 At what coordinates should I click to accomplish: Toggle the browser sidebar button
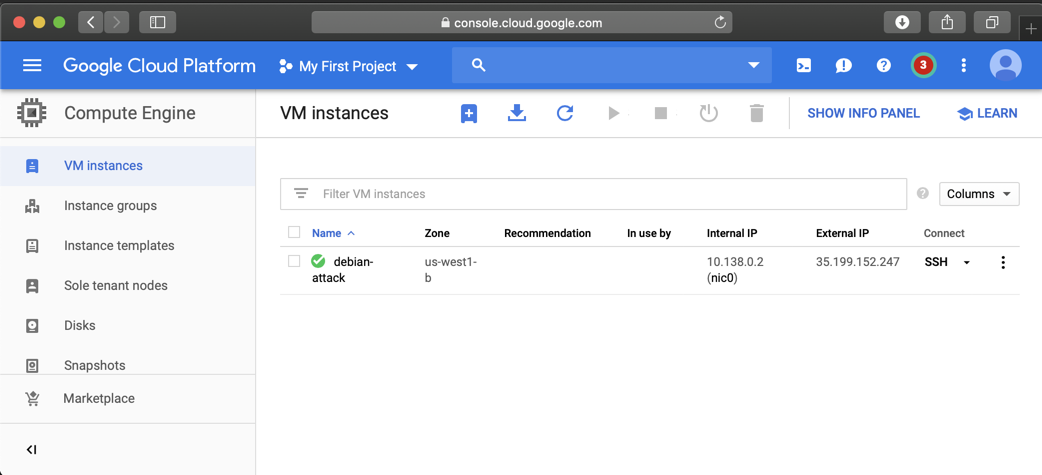click(x=158, y=22)
